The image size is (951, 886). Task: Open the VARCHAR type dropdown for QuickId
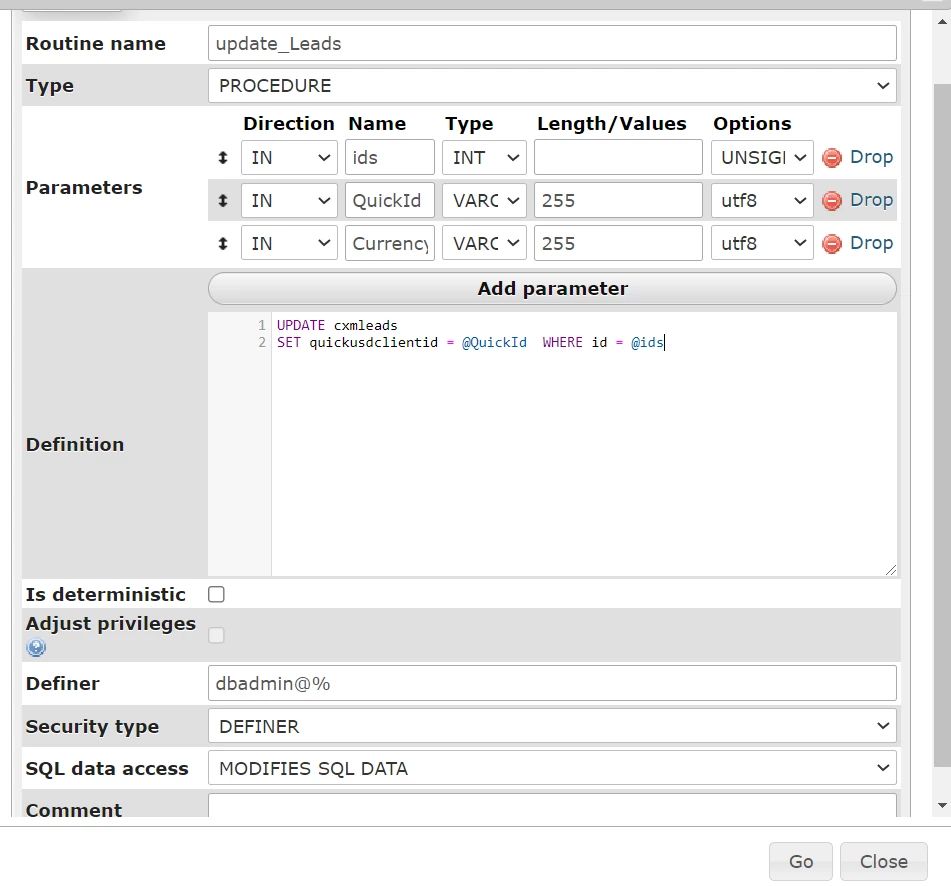[484, 201]
